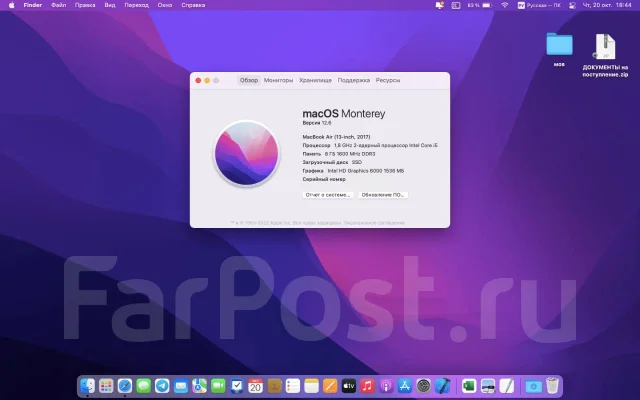The image size is (640, 400).
Task: Open FaceTime in the Dock
Action: click(x=218, y=386)
